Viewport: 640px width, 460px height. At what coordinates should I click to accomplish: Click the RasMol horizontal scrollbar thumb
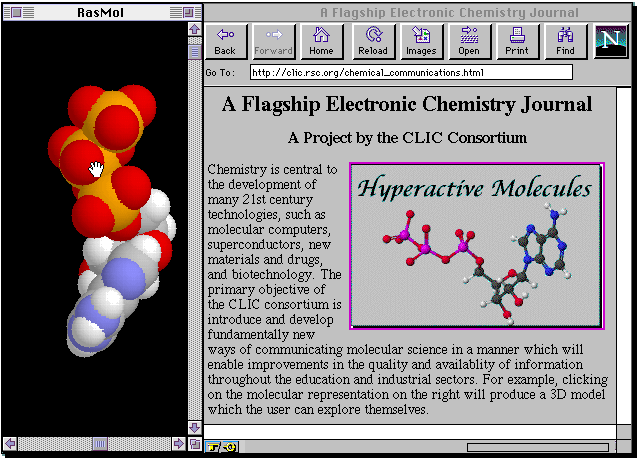click(x=99, y=443)
